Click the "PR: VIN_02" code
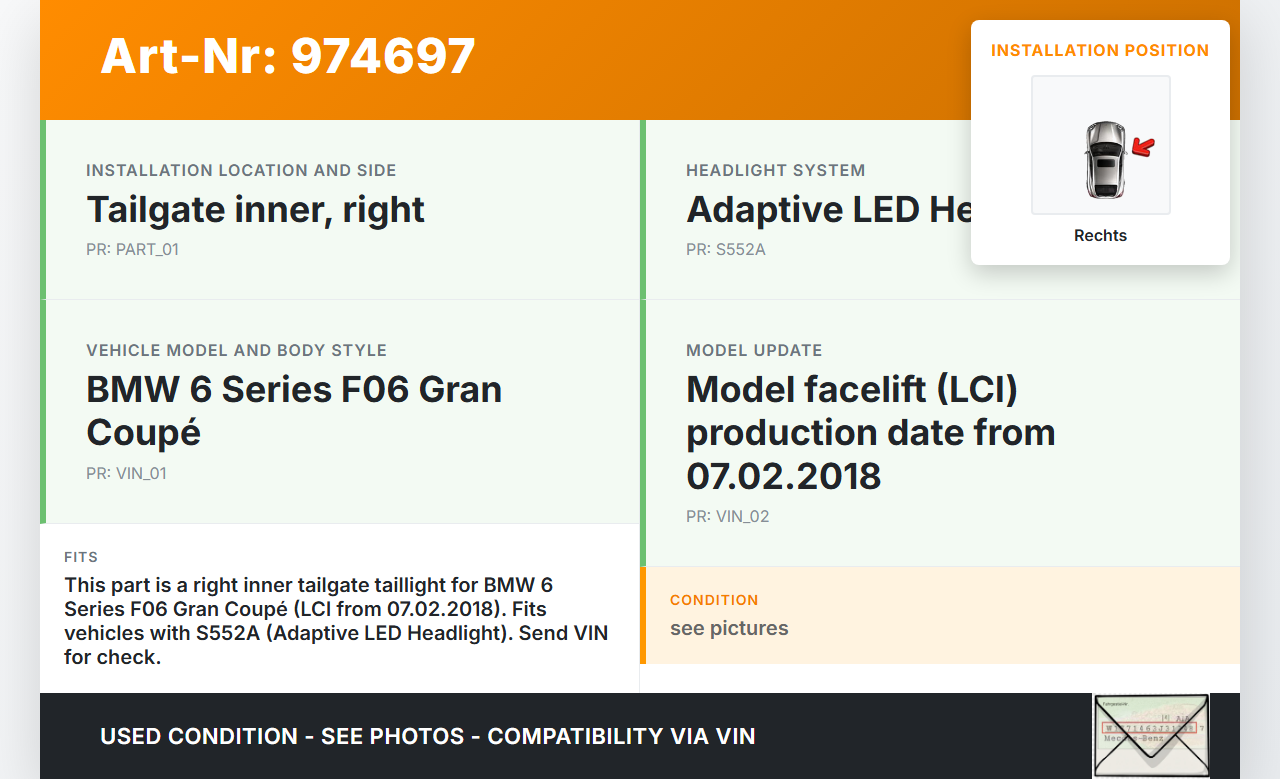The image size is (1280, 779). point(727,516)
